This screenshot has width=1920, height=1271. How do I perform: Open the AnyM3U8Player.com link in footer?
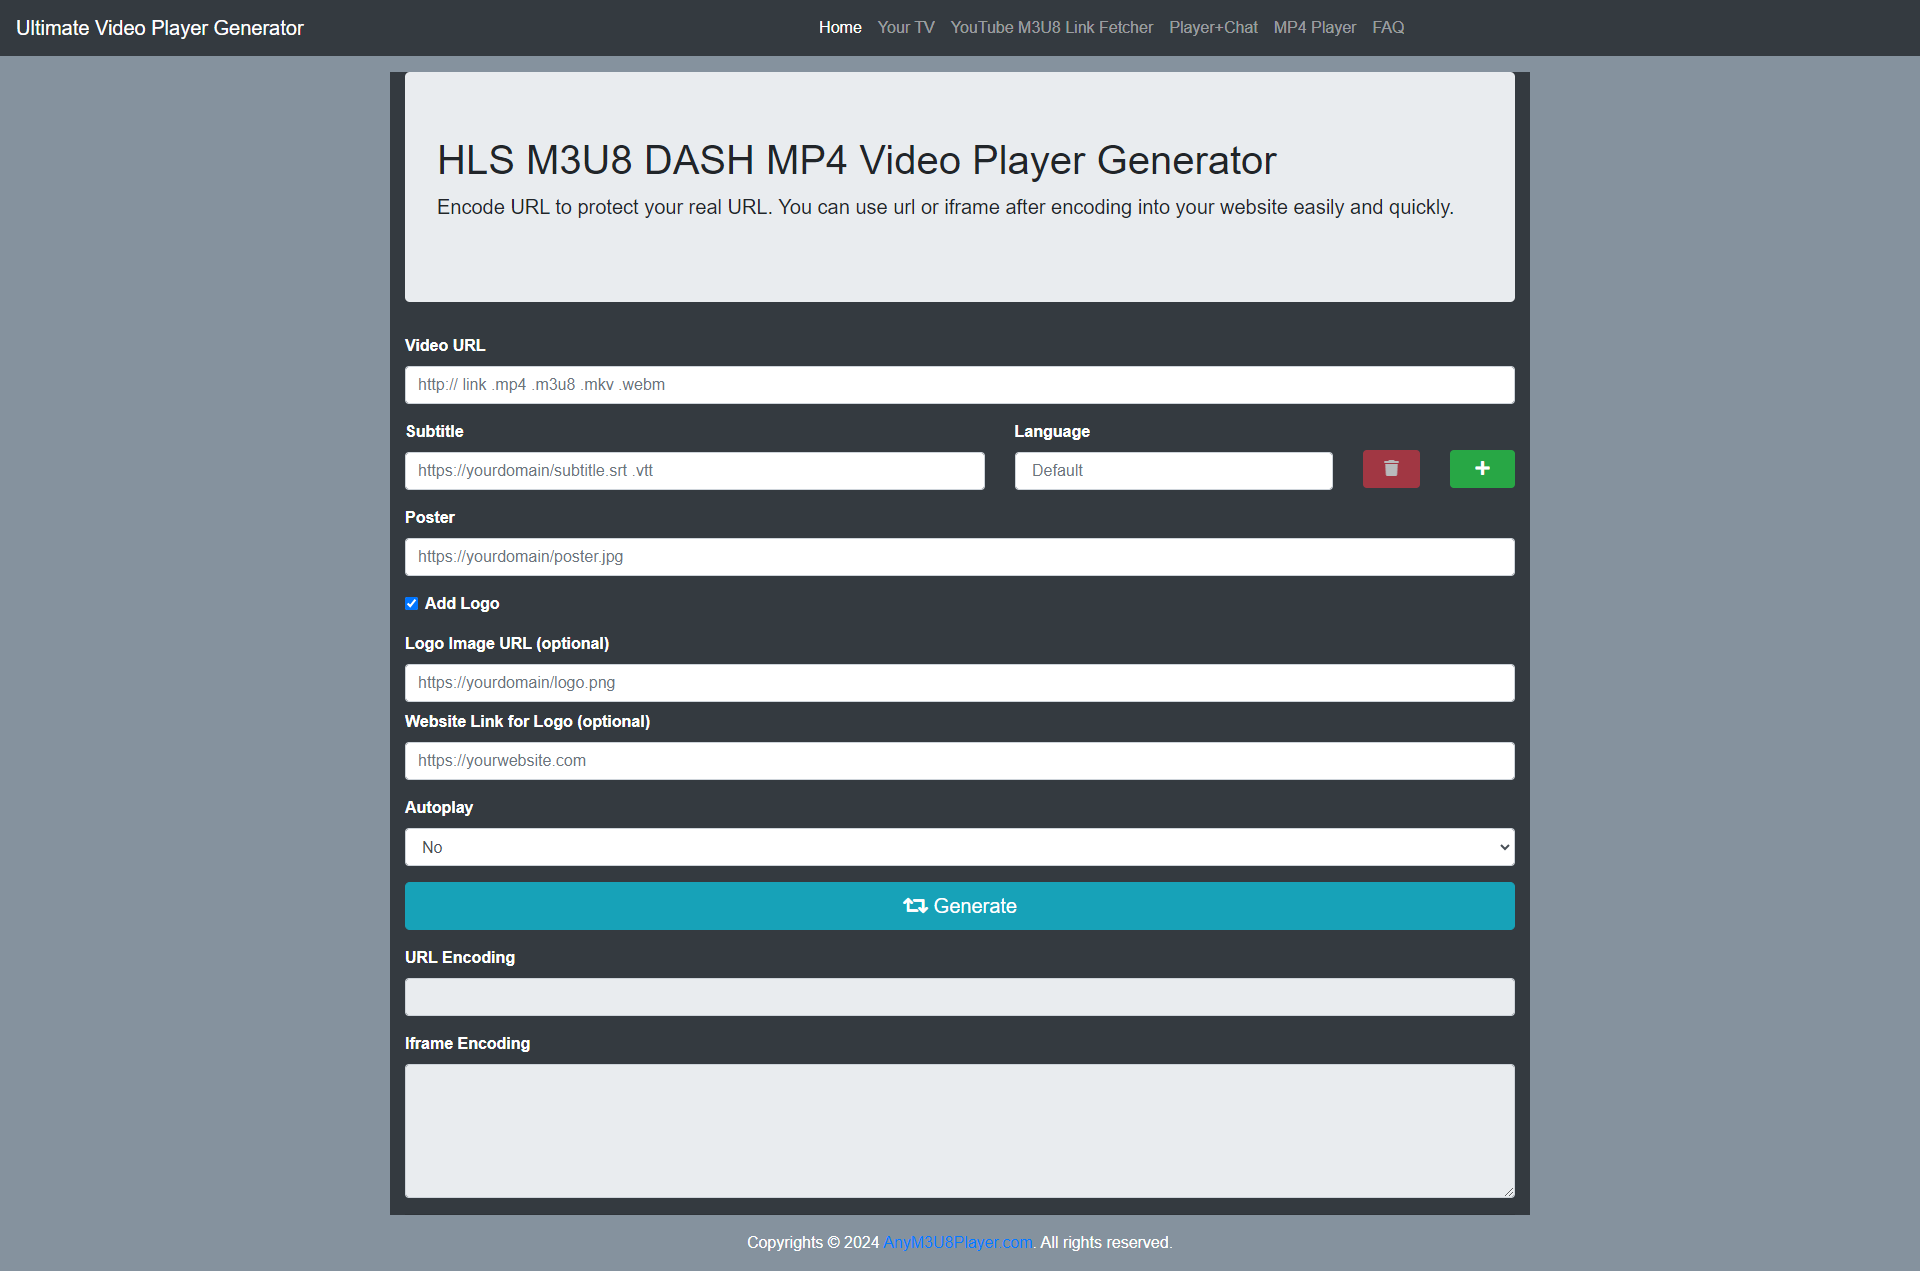tap(957, 1242)
